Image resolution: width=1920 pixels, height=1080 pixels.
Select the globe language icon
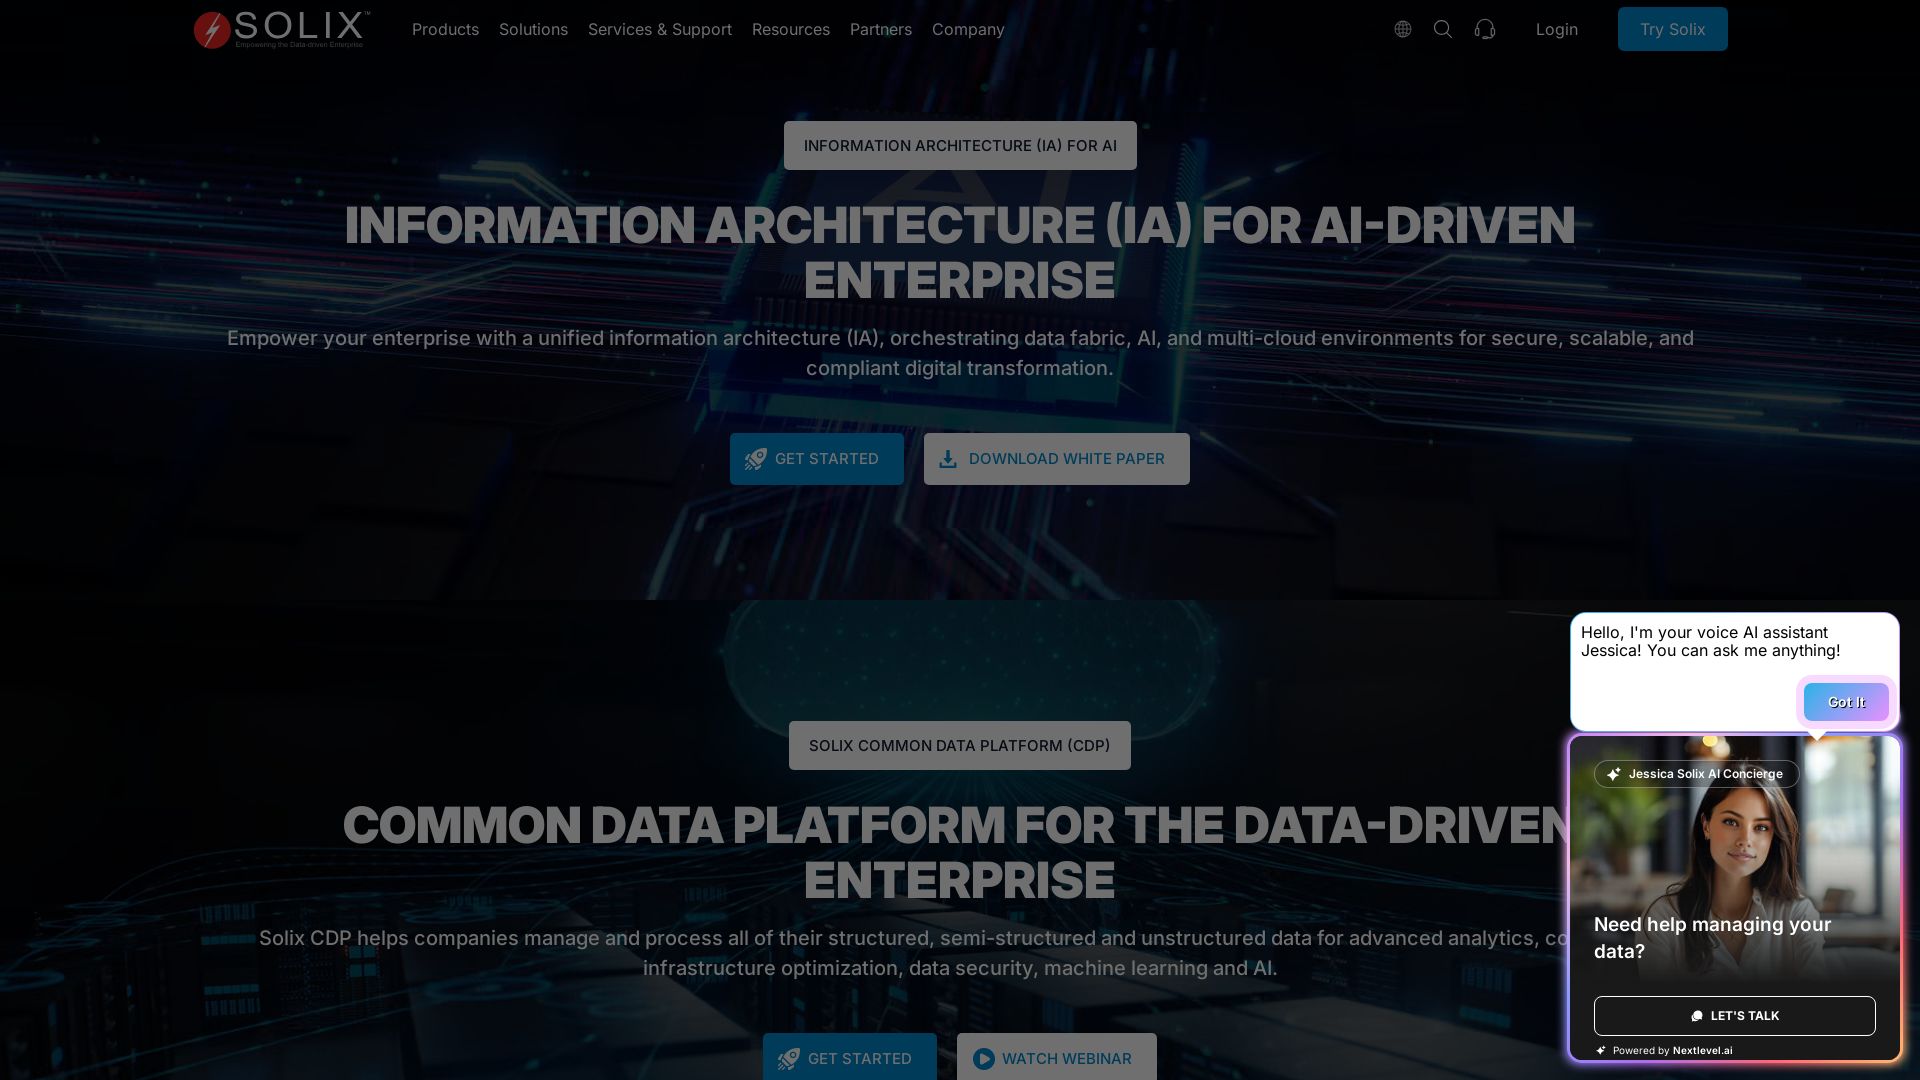(x=1403, y=29)
